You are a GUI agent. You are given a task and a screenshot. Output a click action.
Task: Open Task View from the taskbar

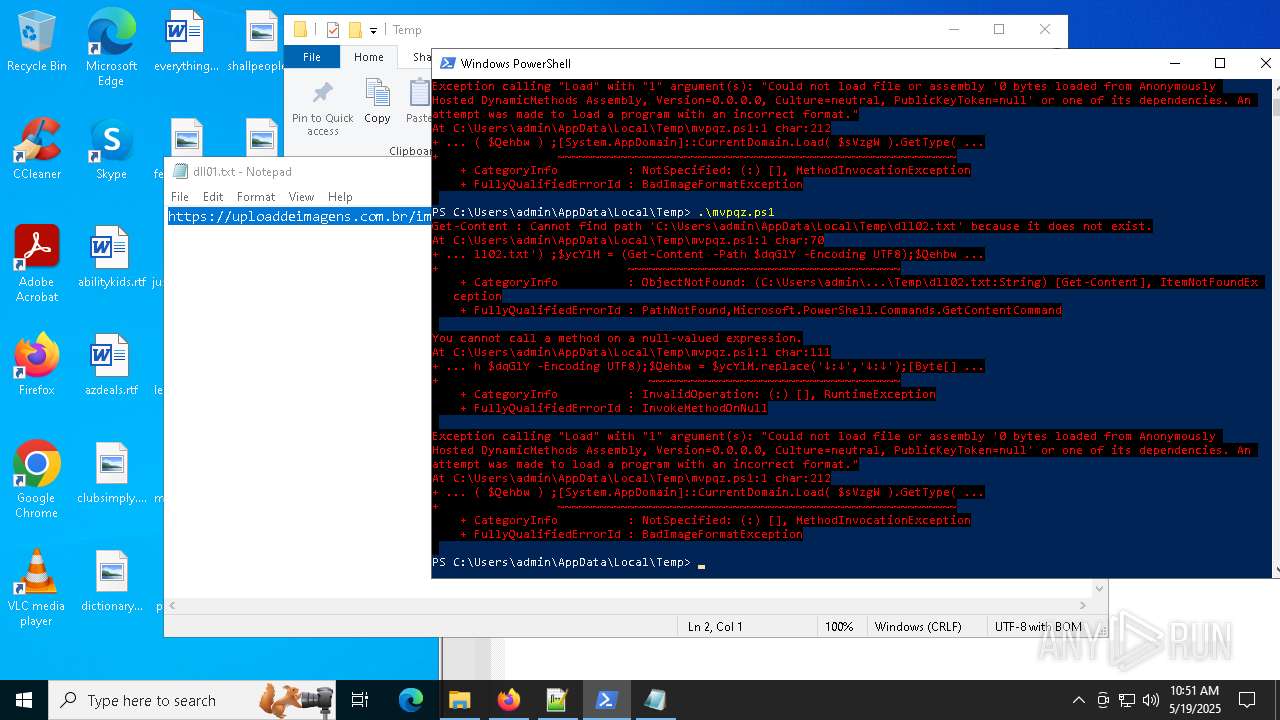360,700
